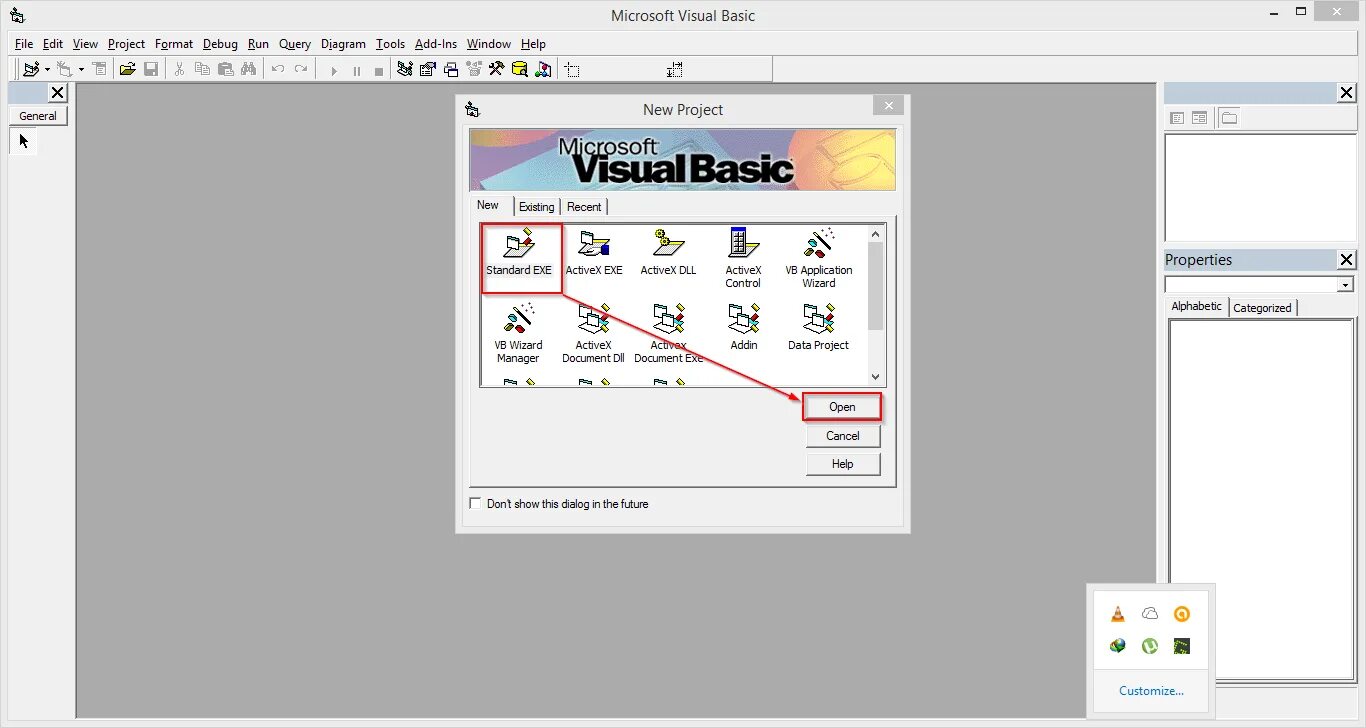Click the Find binoculars icon

(249, 69)
